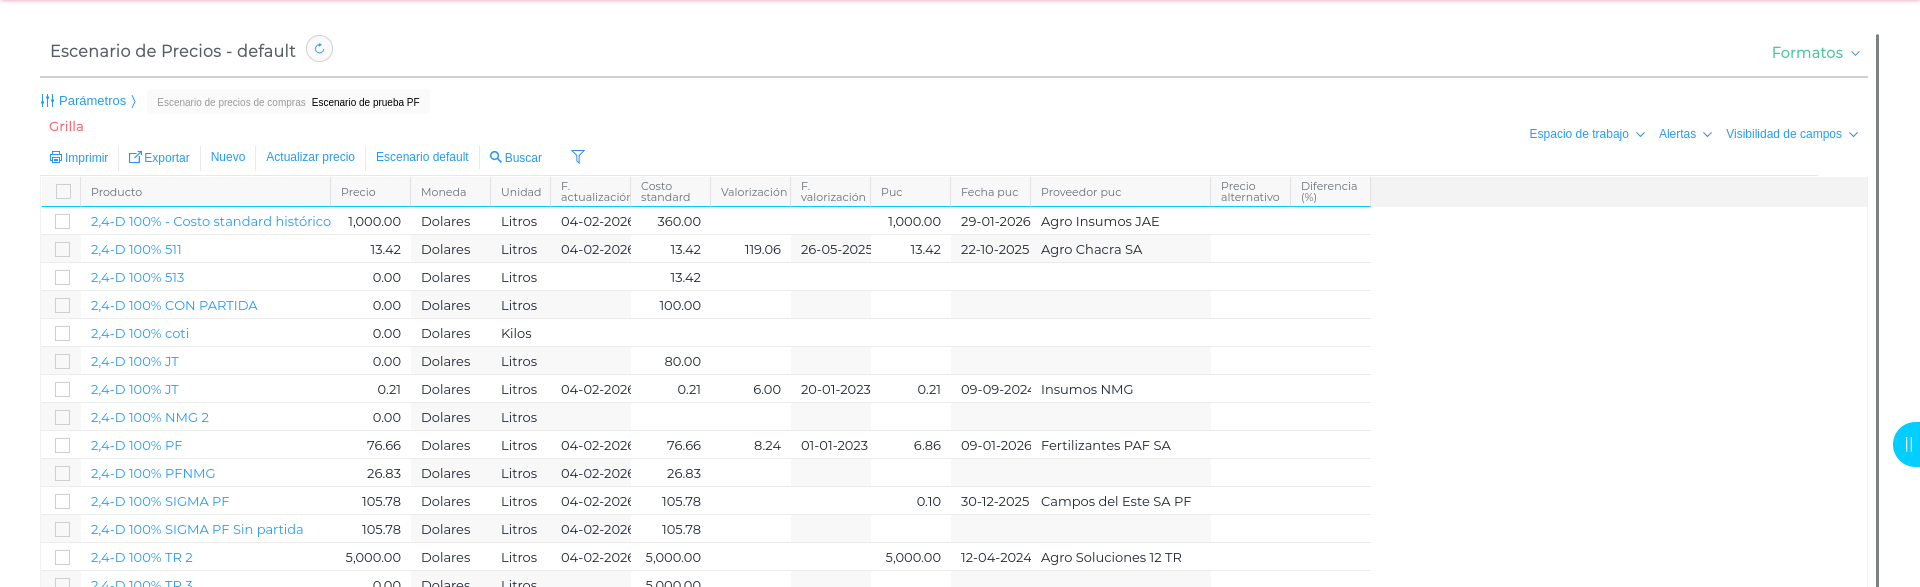Click the vertical scrollbar on right edge
The width and height of the screenshot is (1920, 587).
point(1877,300)
